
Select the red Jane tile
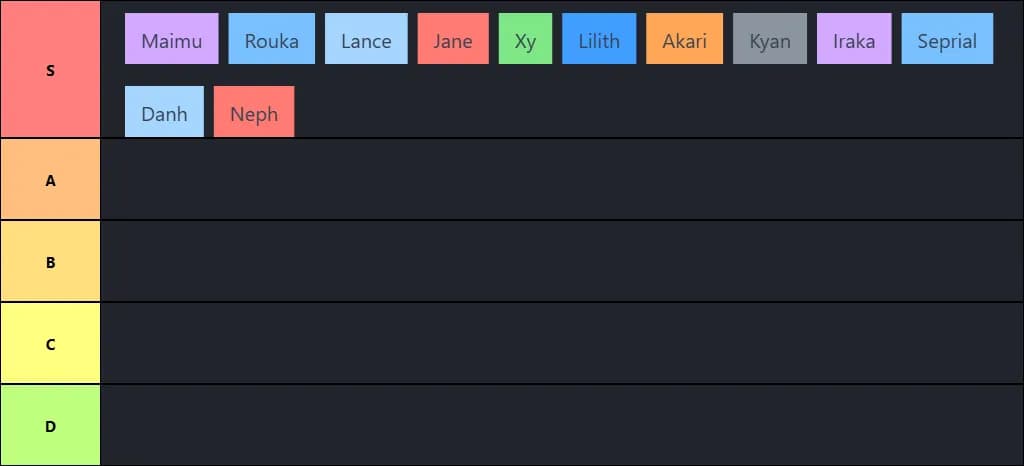point(453,40)
